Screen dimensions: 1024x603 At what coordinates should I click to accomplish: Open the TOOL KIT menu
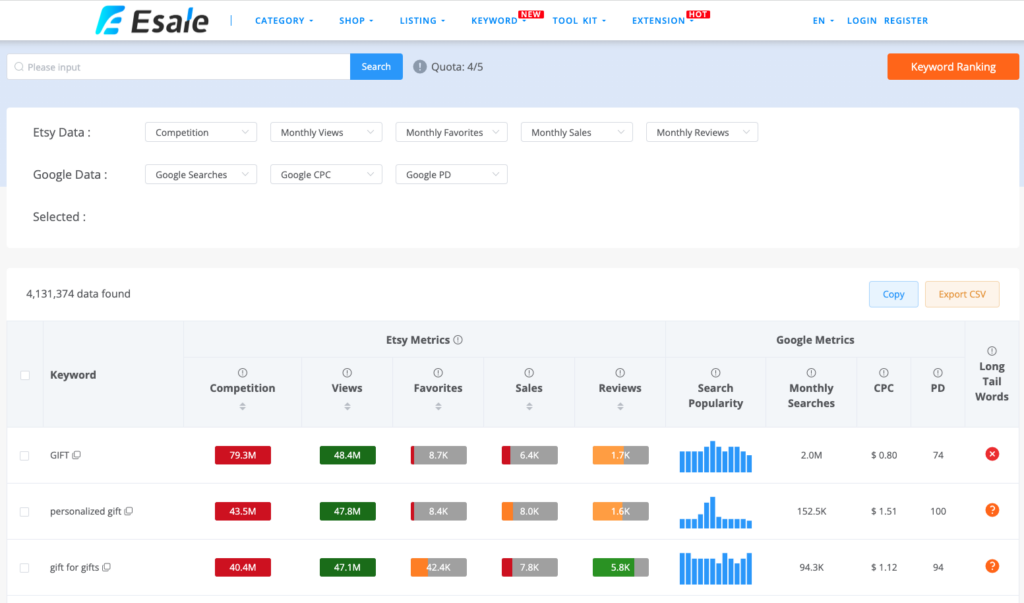[578, 18]
